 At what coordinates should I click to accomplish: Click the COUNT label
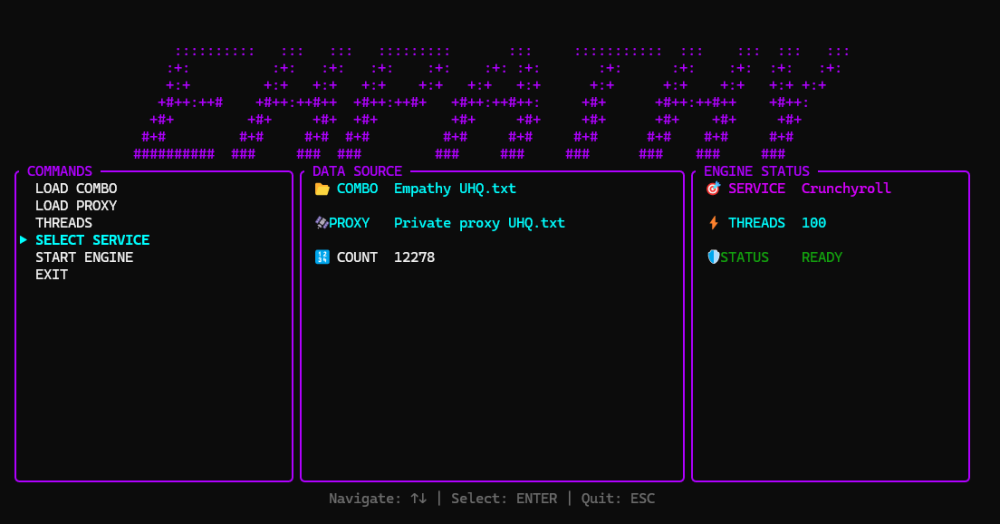pos(357,258)
